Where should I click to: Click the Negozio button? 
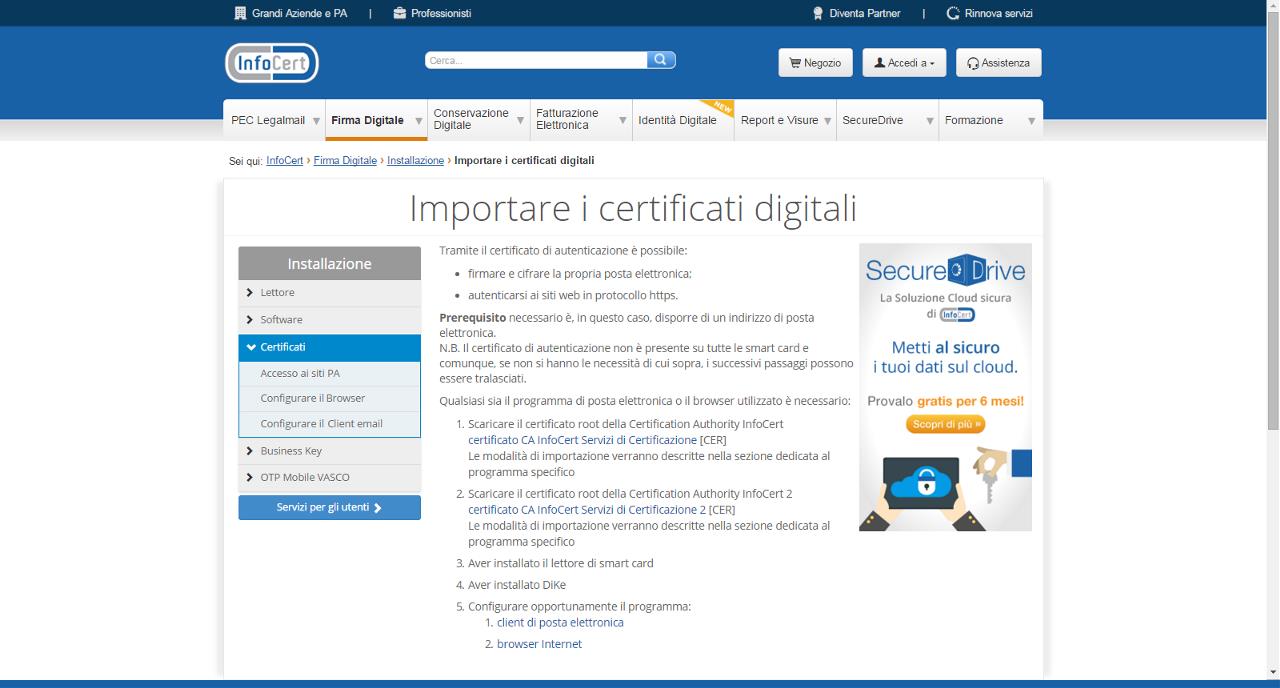pos(815,63)
